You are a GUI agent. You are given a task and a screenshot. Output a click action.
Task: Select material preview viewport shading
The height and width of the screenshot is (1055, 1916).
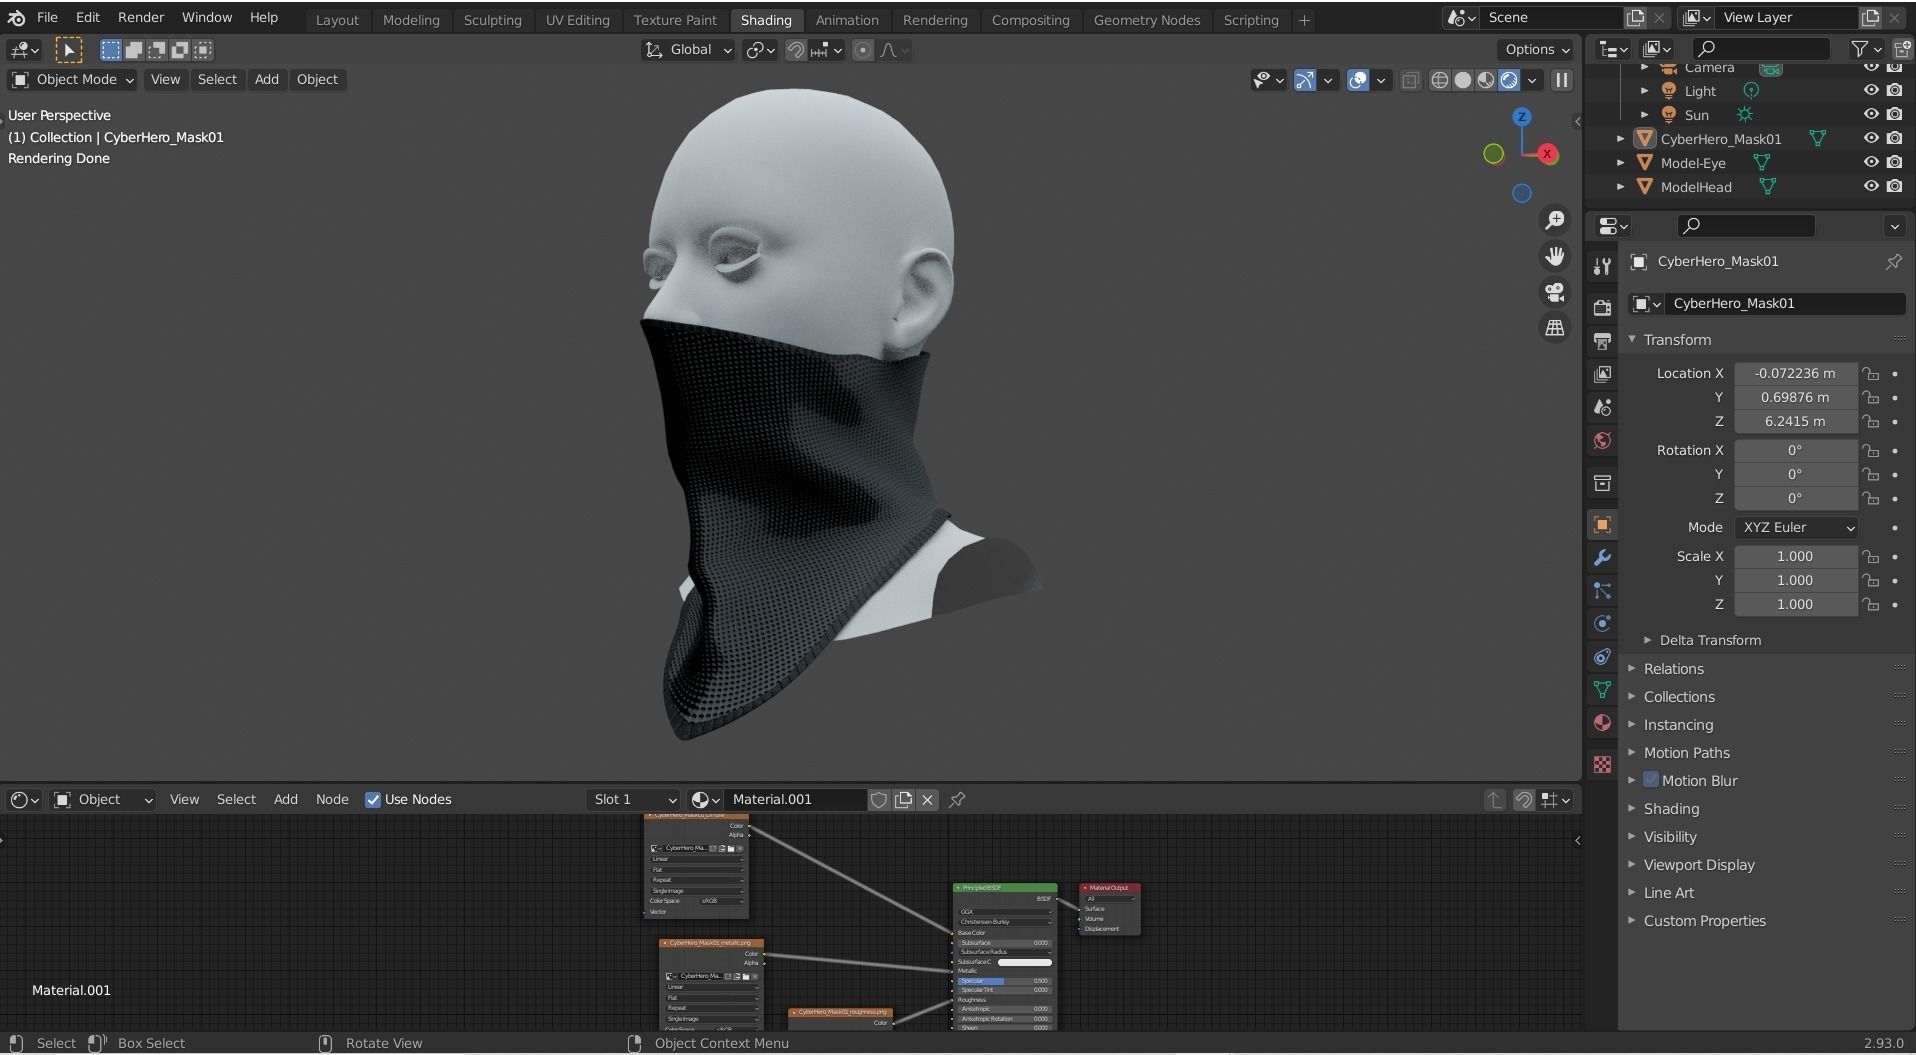[1486, 80]
